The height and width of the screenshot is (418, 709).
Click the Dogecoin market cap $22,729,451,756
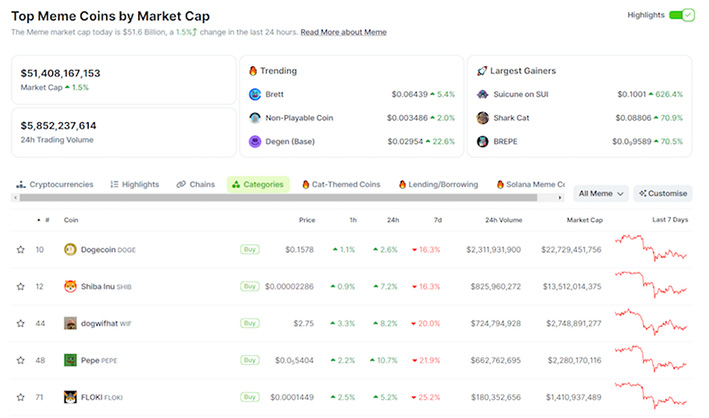572,250
